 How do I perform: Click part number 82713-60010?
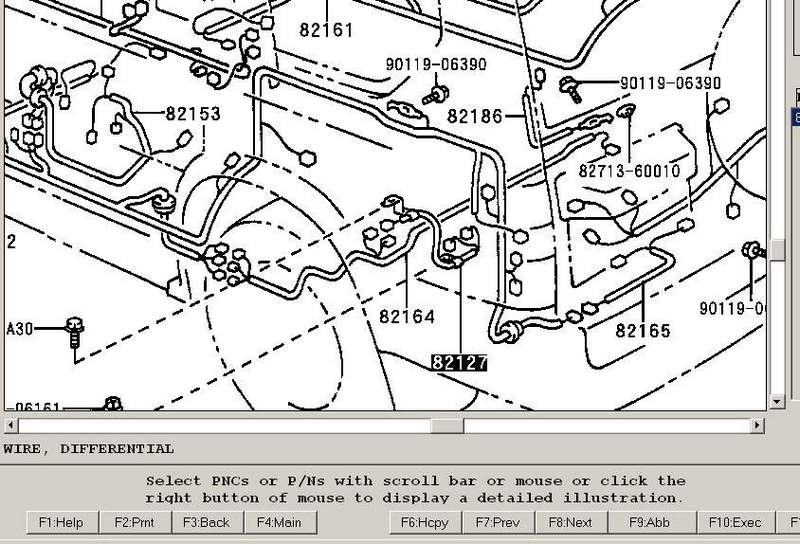click(x=629, y=171)
